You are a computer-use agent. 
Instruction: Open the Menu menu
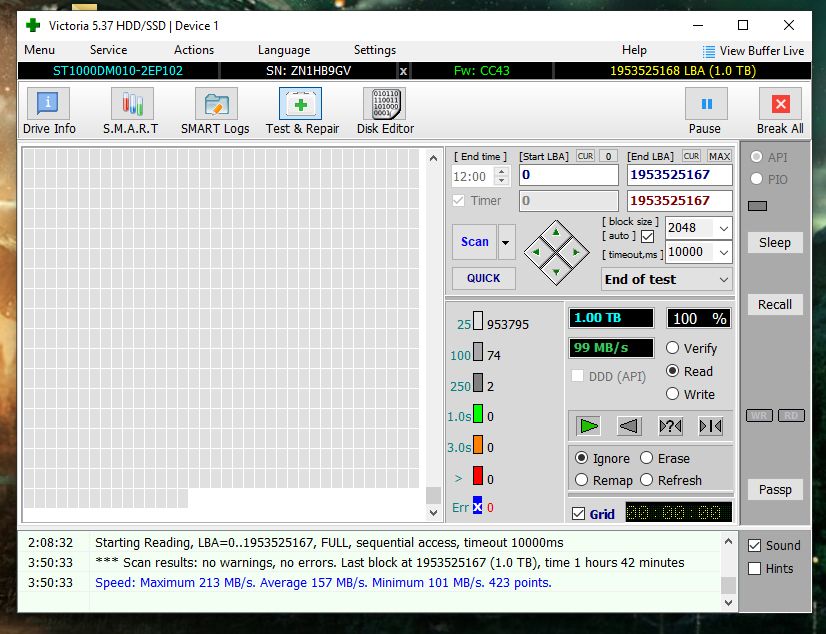point(40,50)
